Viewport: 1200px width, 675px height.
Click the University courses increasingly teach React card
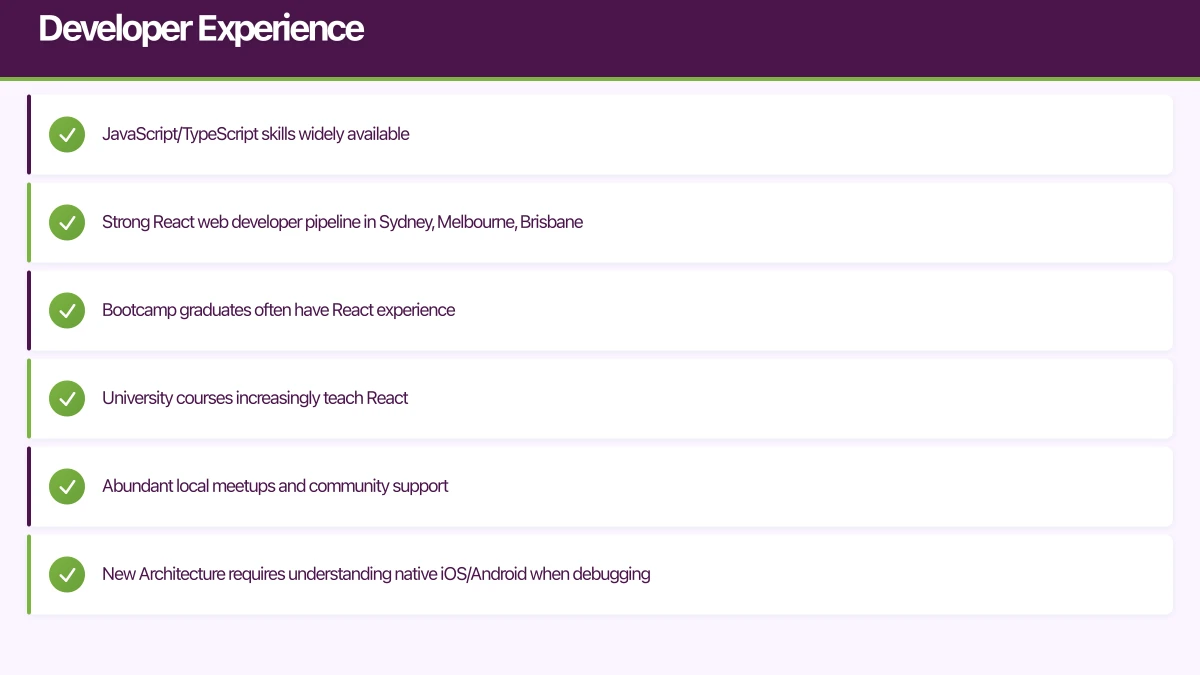(600, 398)
